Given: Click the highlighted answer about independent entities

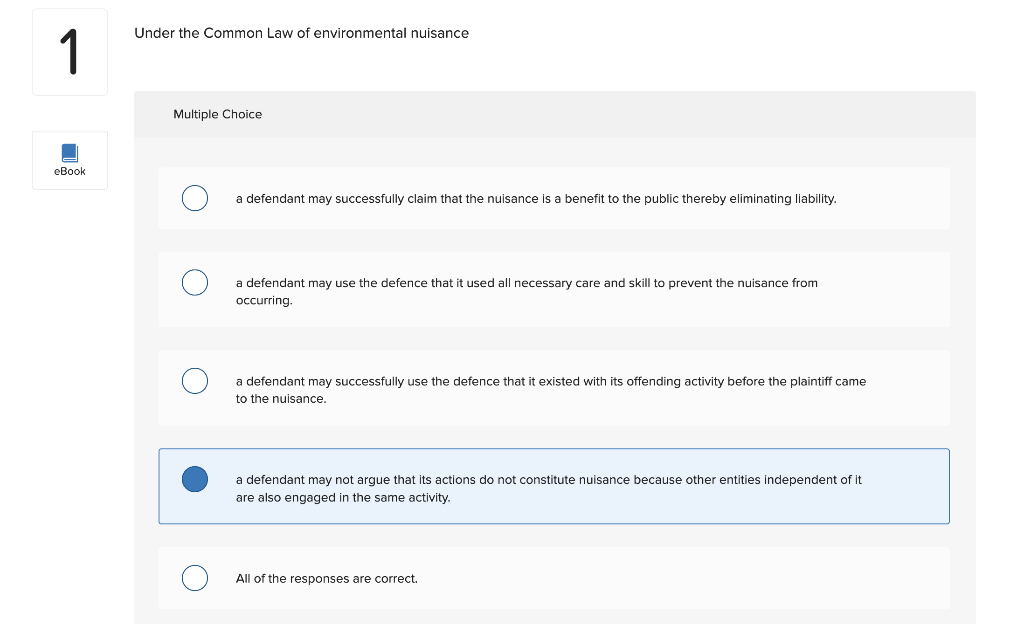Looking at the screenshot, I should click(554, 488).
